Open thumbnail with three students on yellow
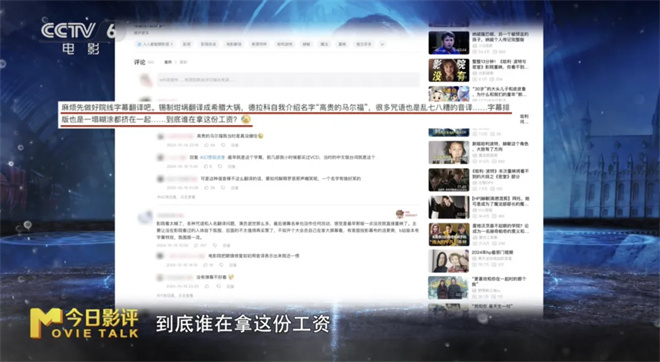660x362 pixels. pyautogui.click(x=449, y=234)
